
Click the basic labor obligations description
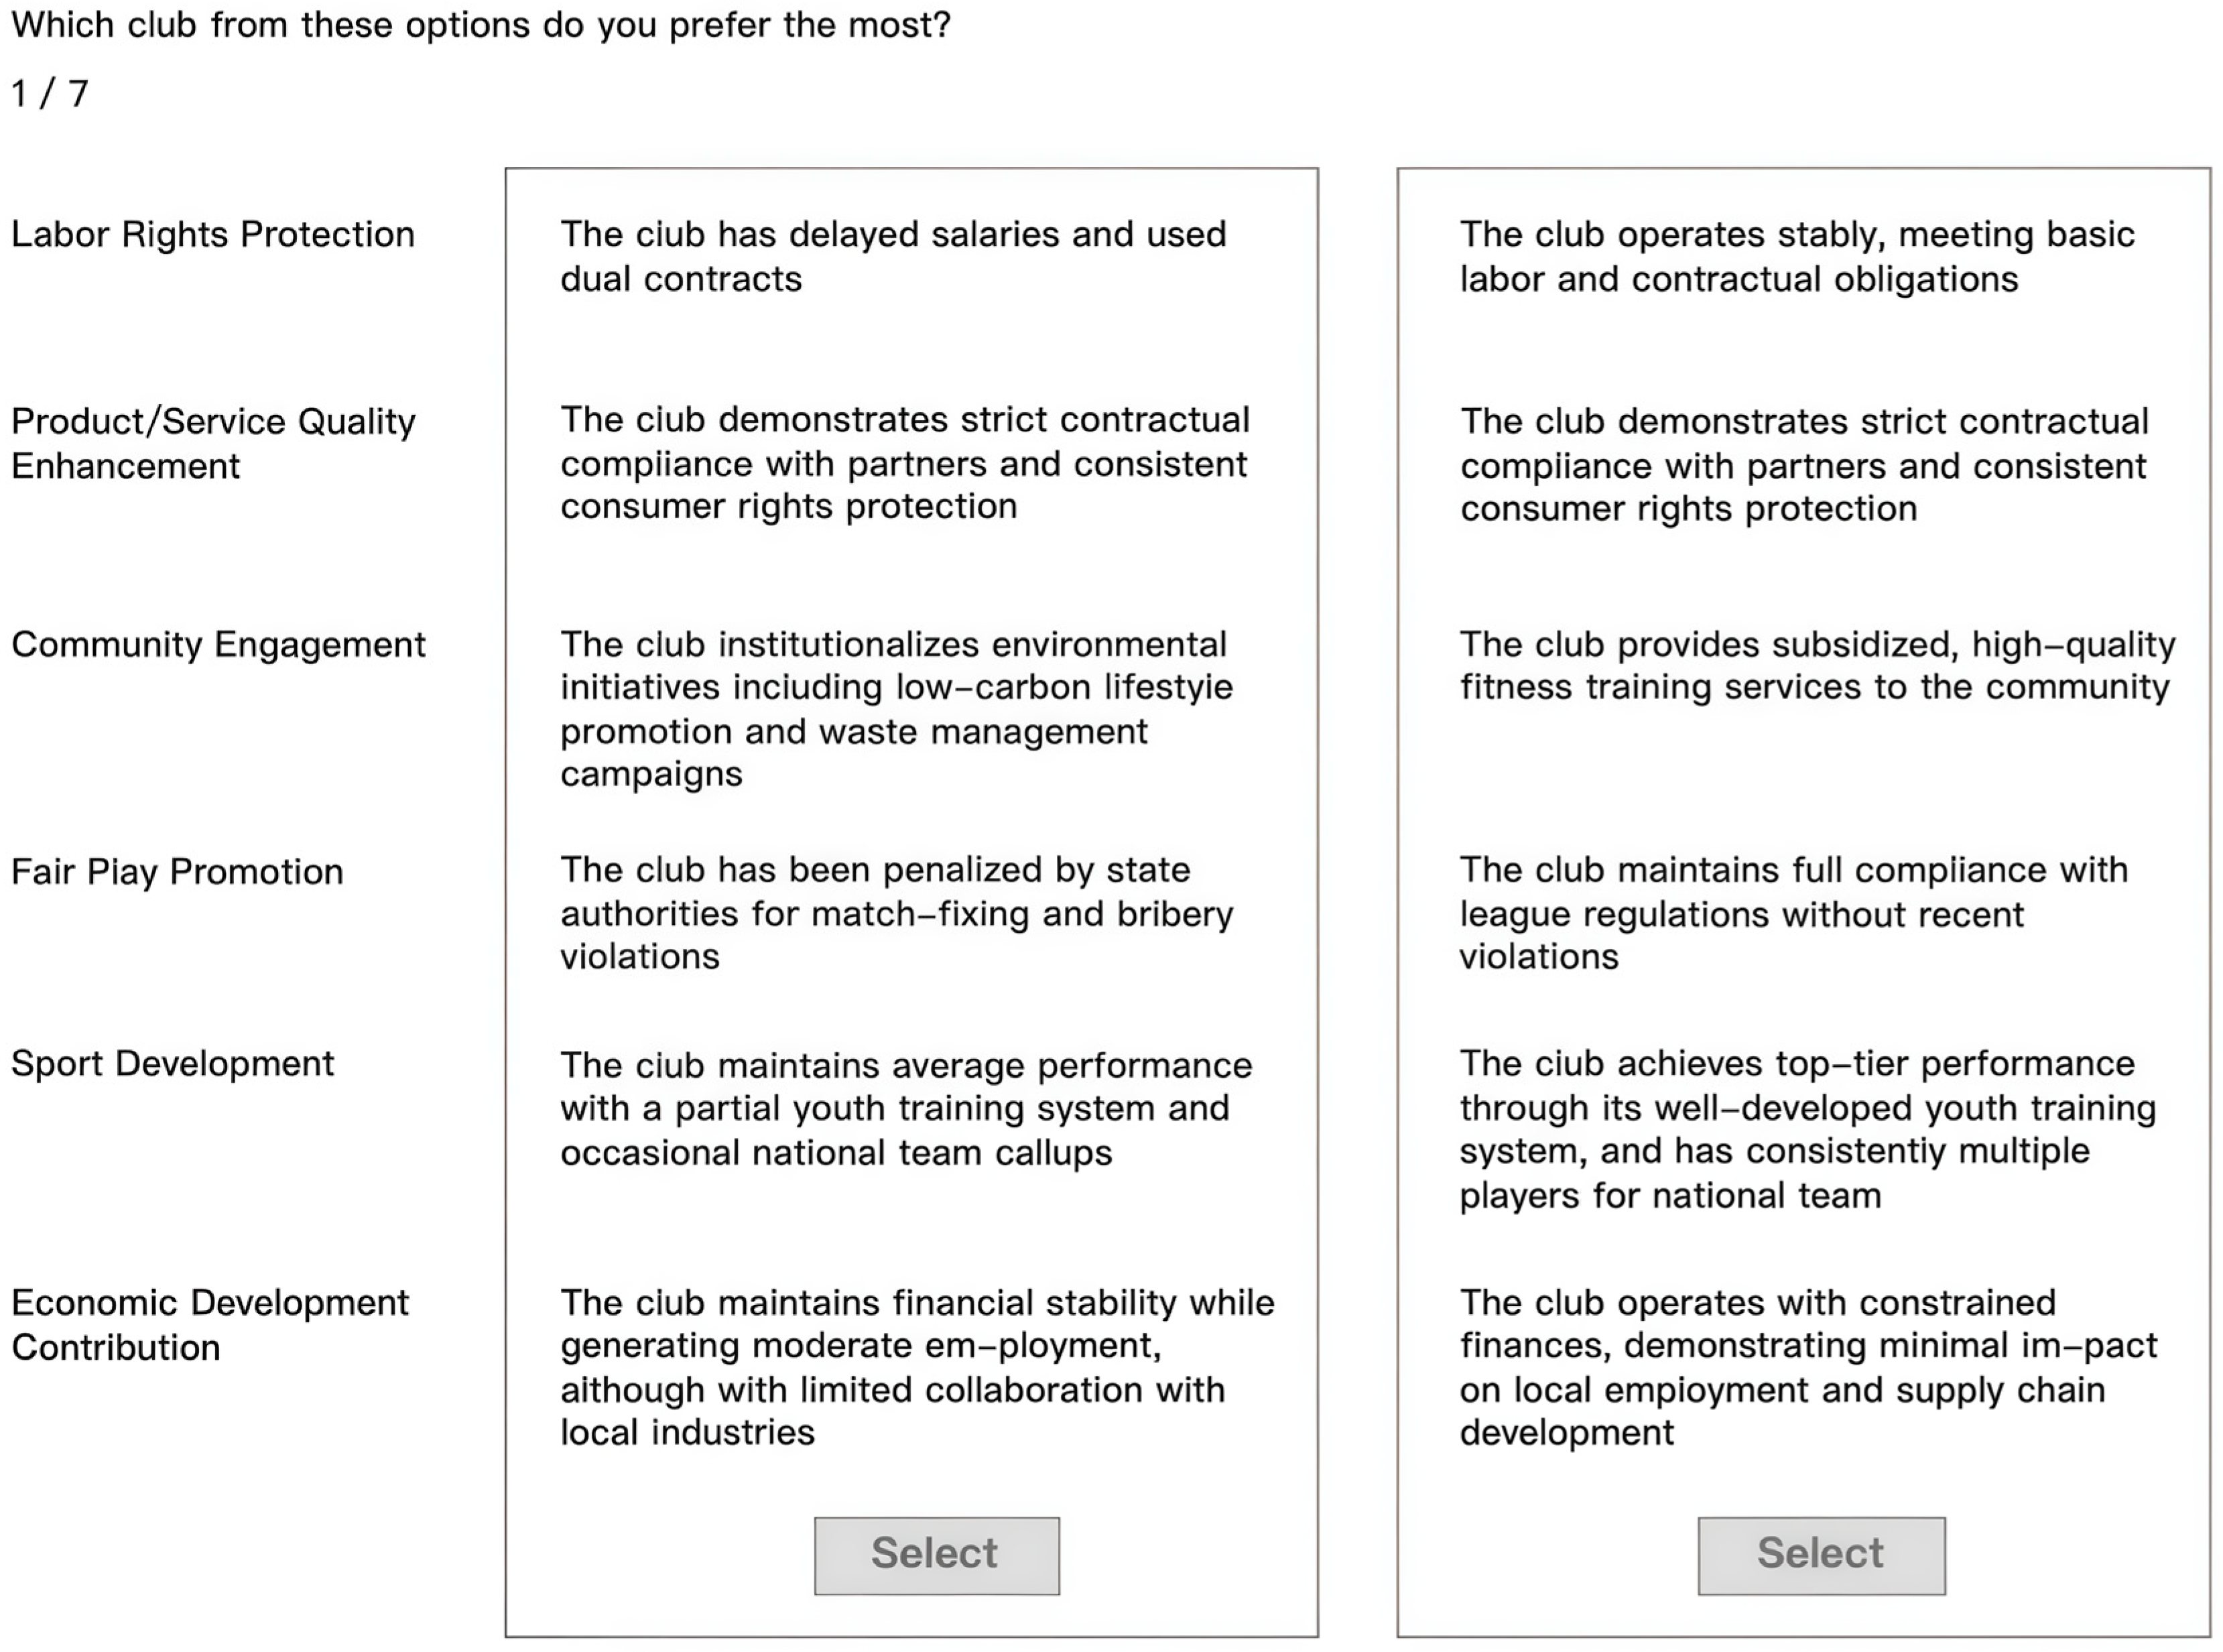tap(1796, 256)
